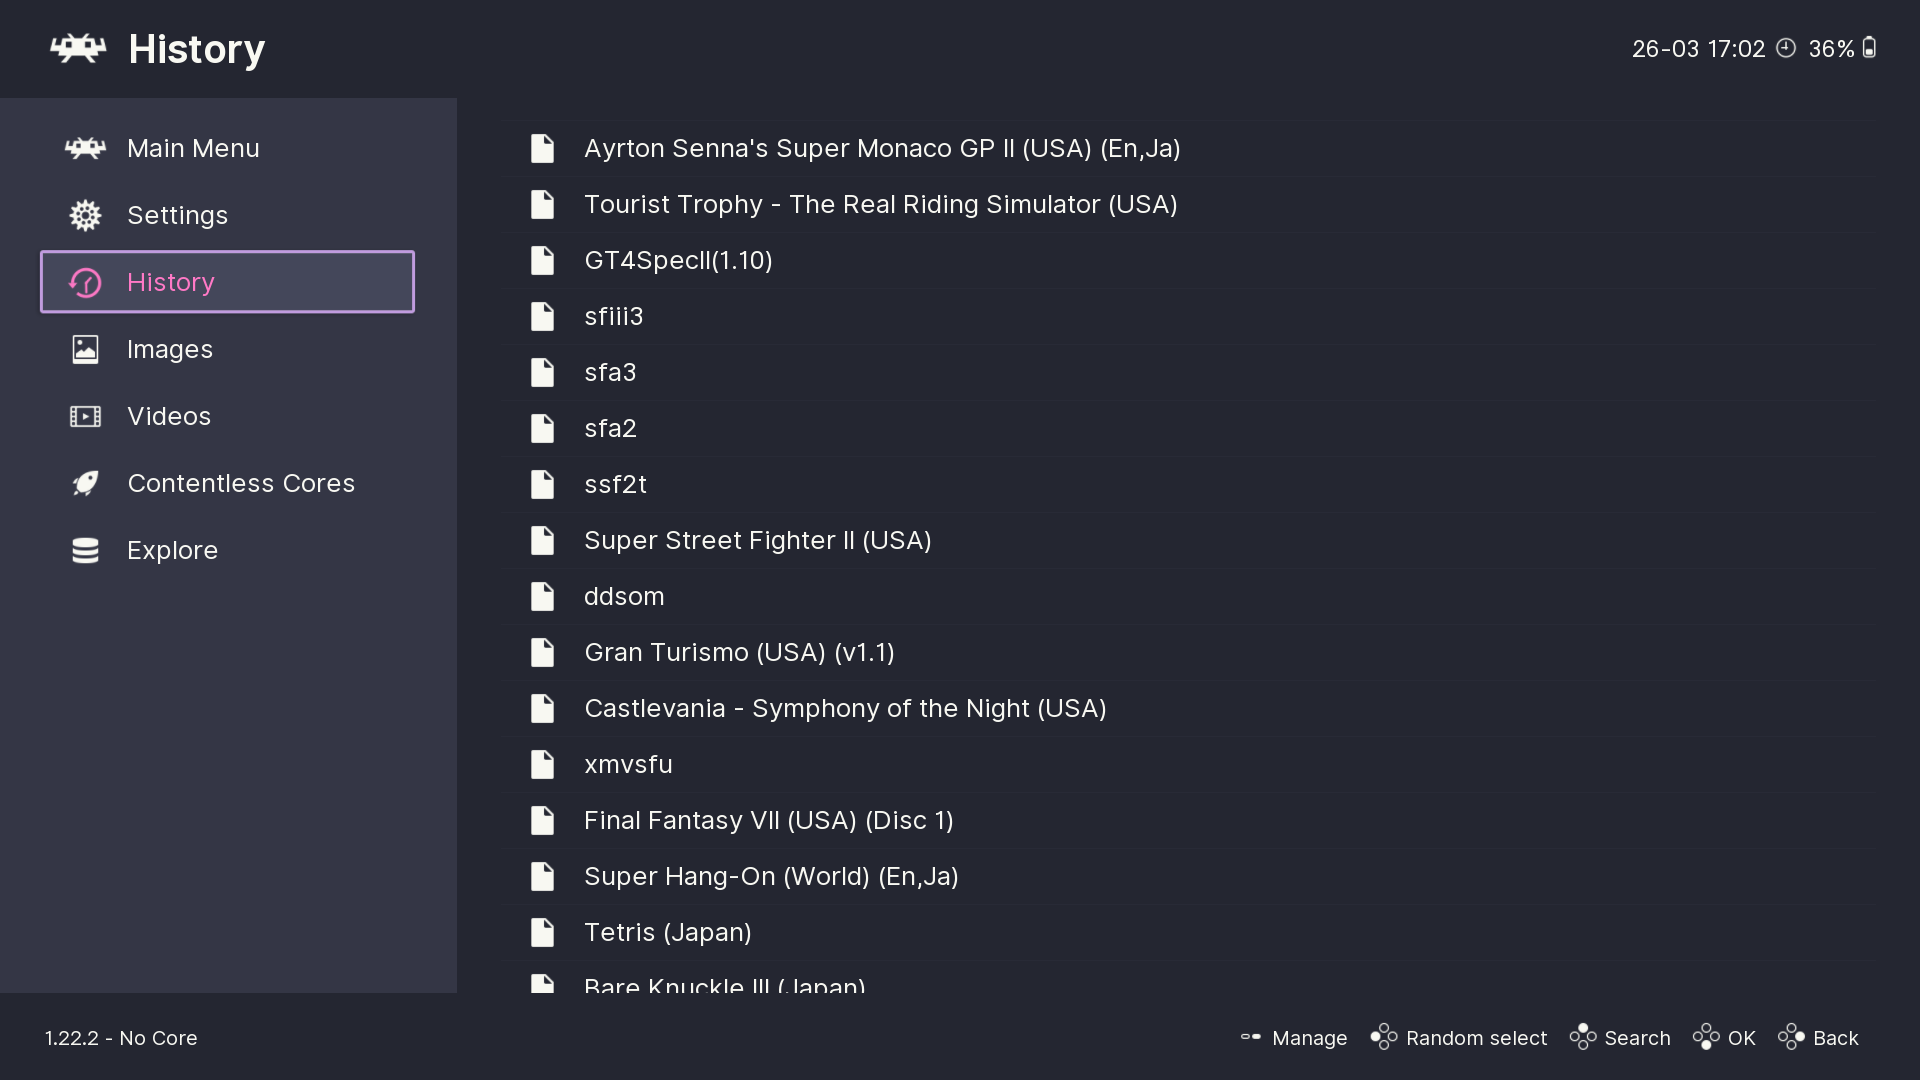Viewport: 1920px width, 1080px height.
Task: Open the Main Menu tab
Action: click(193, 148)
